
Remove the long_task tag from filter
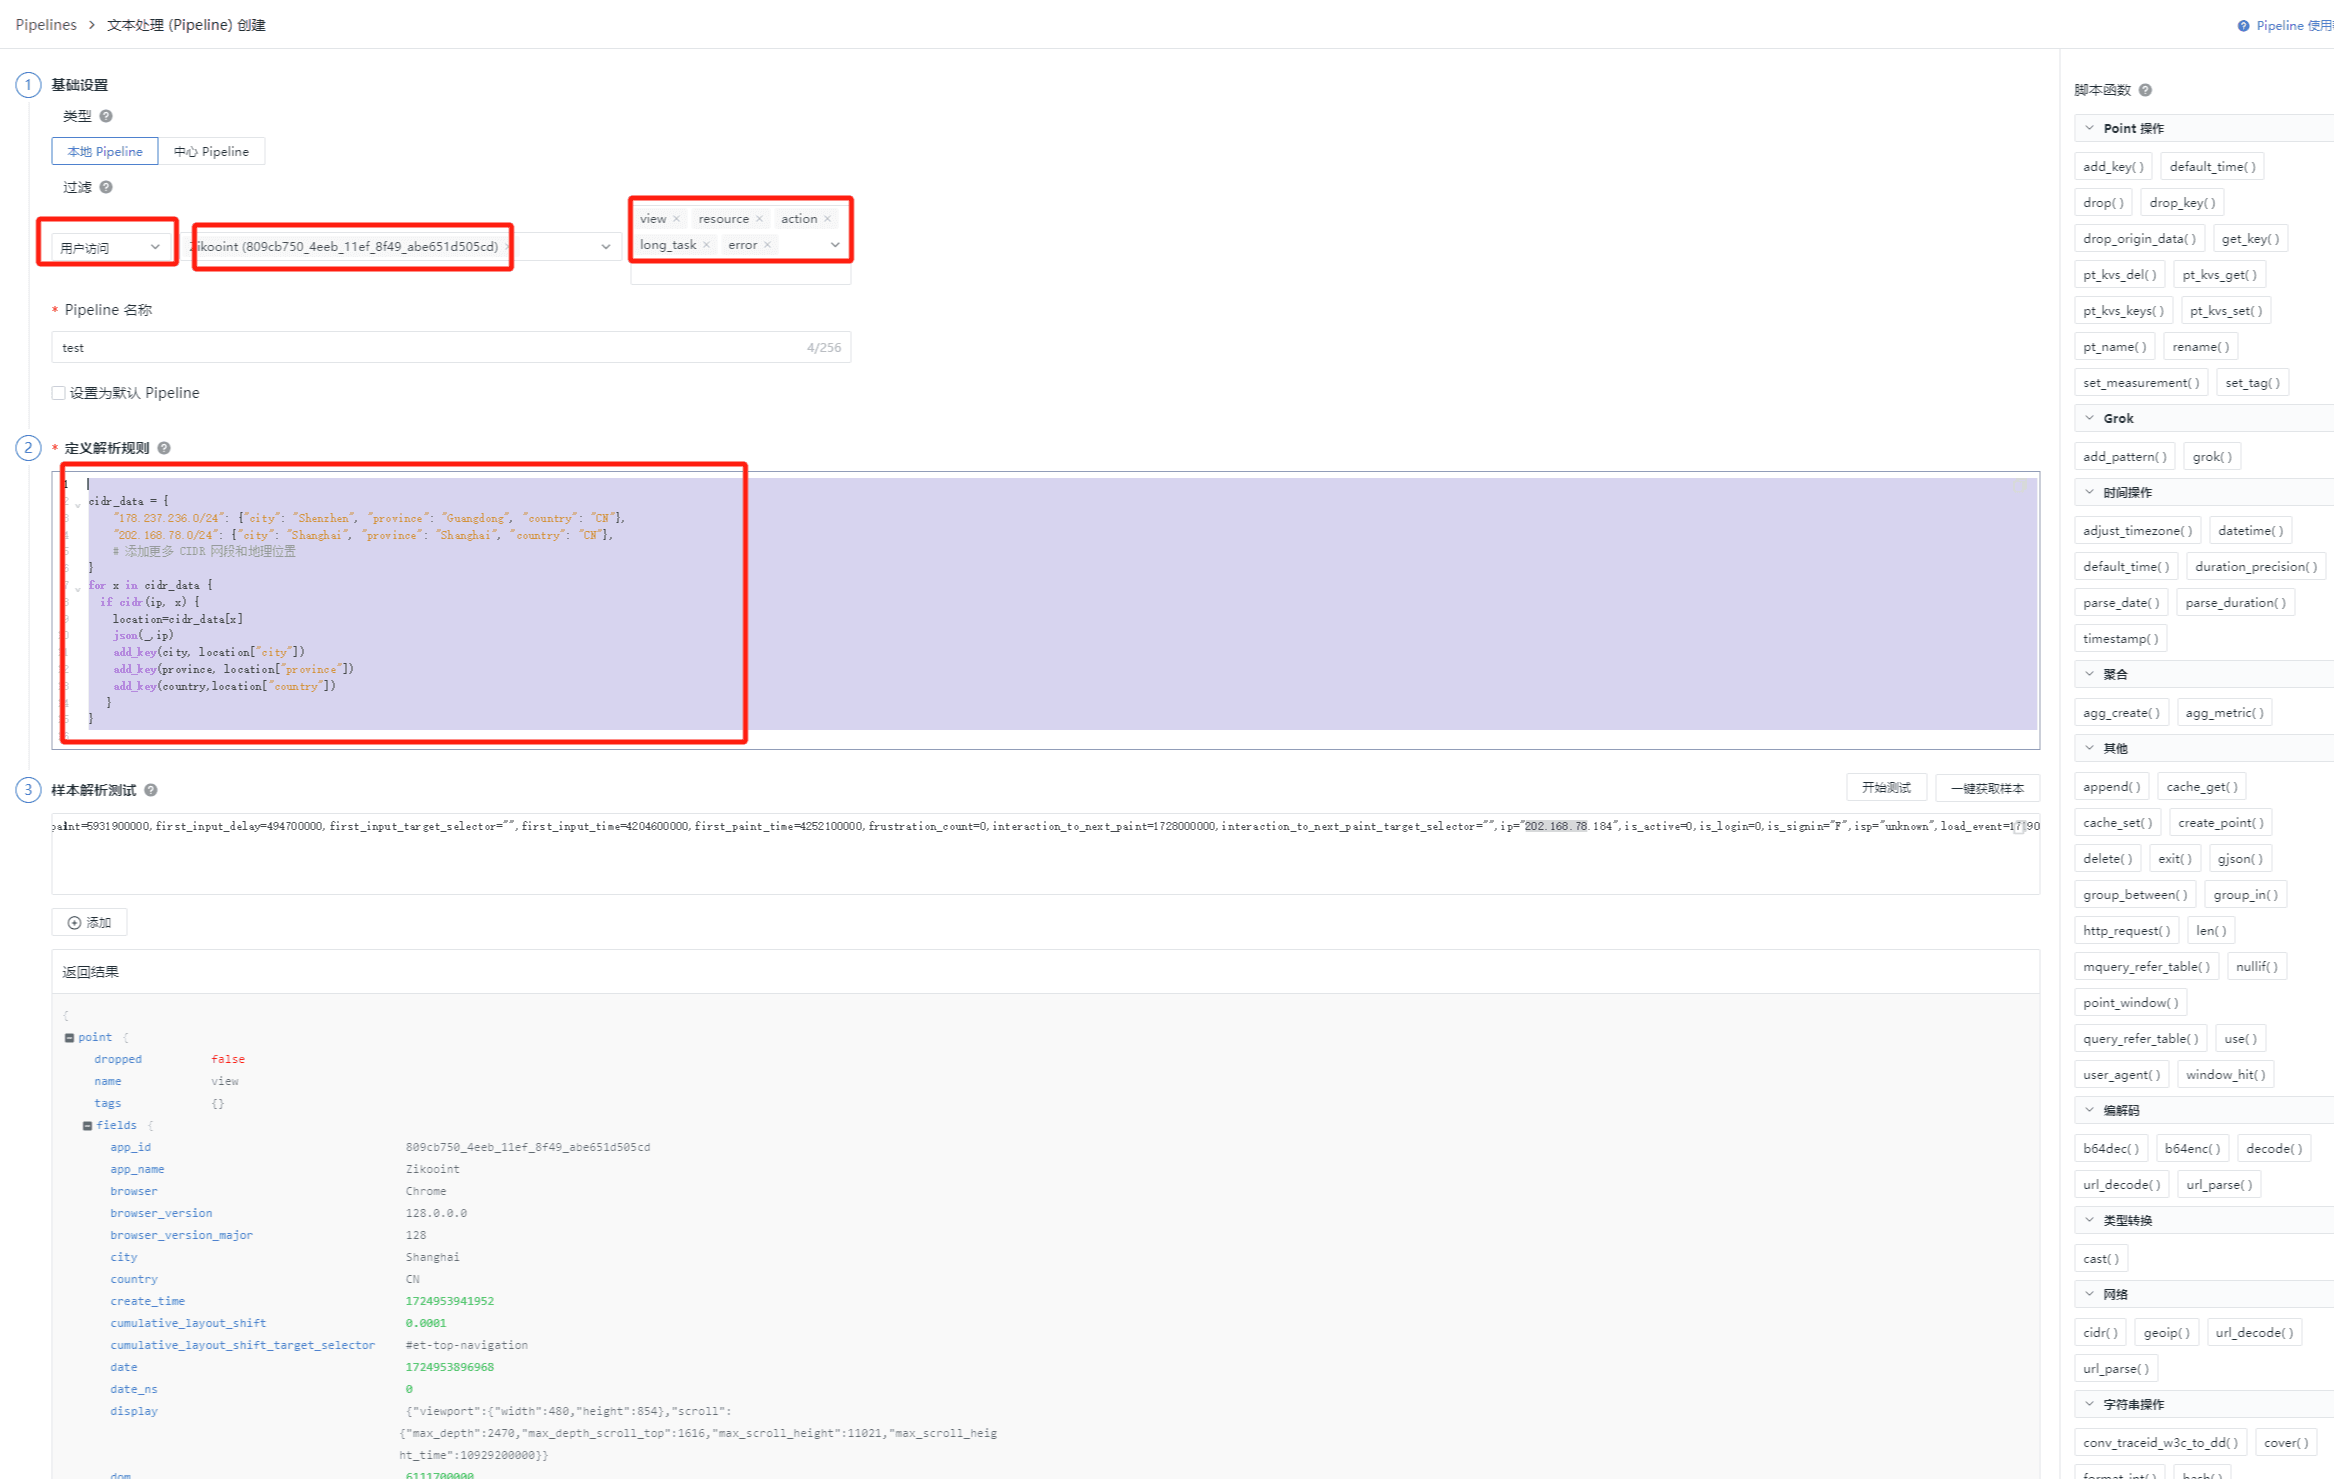(x=707, y=245)
